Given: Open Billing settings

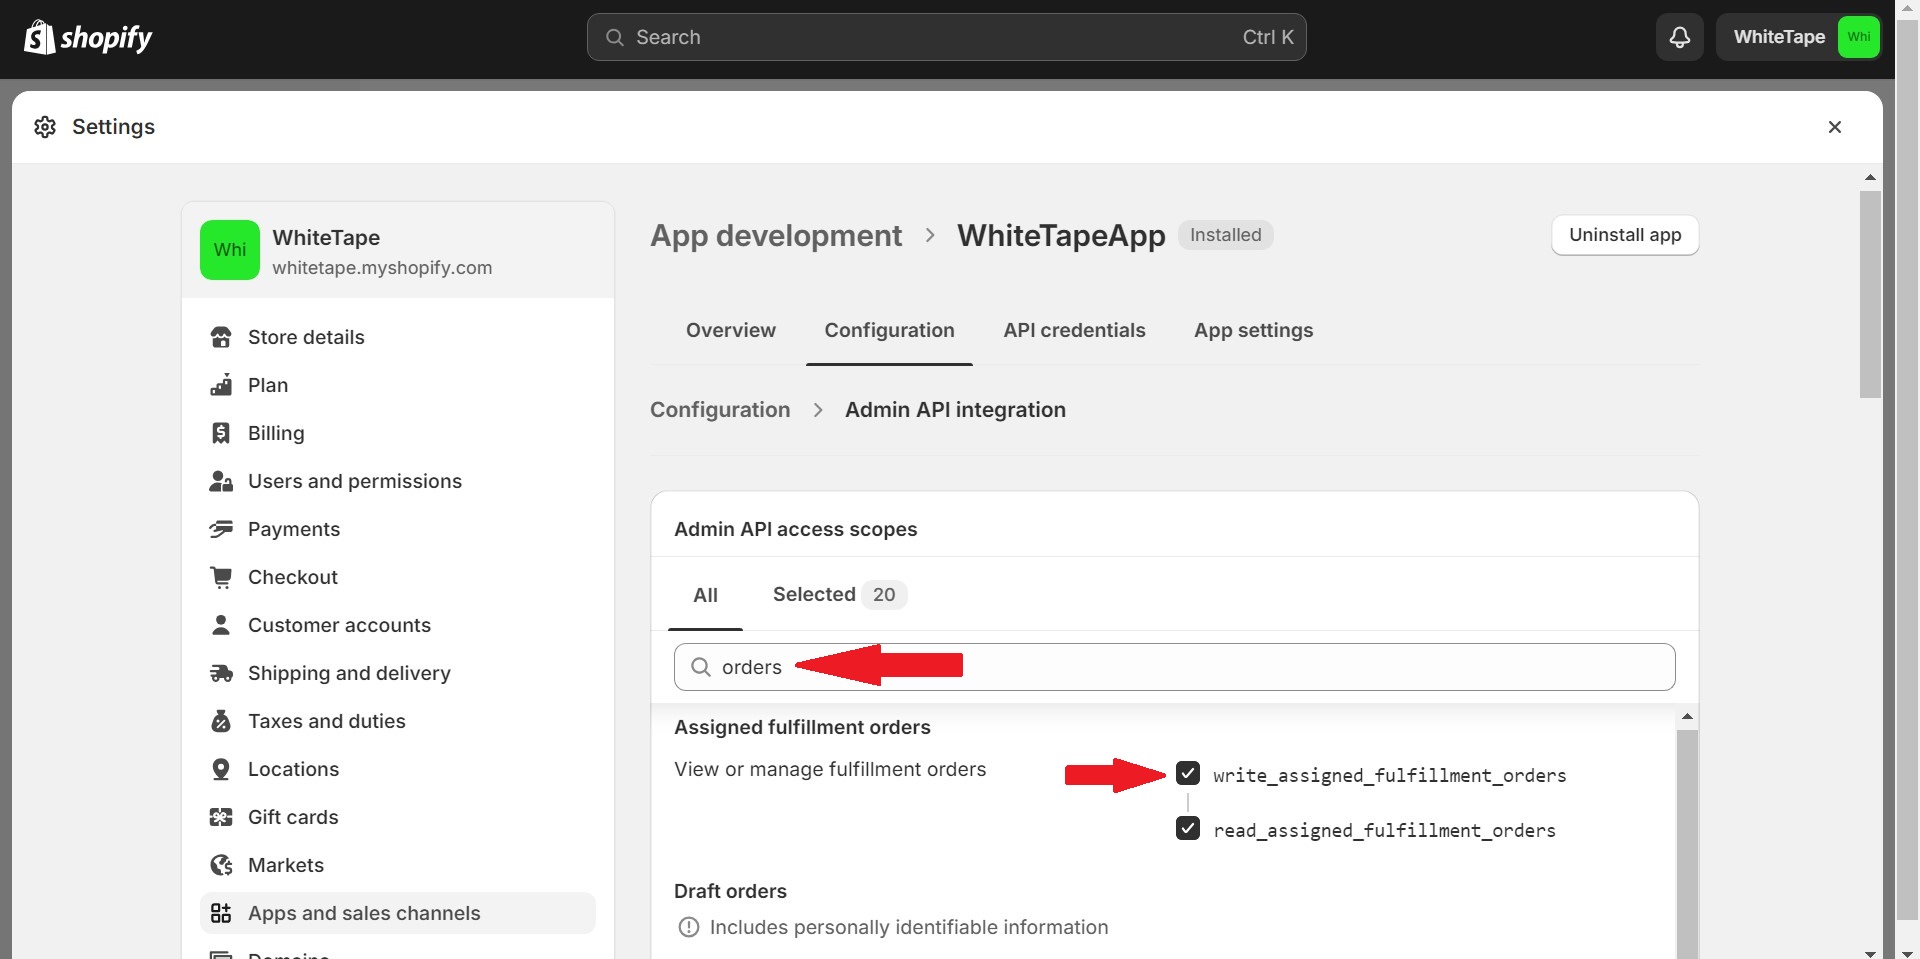Looking at the screenshot, I should (398, 433).
